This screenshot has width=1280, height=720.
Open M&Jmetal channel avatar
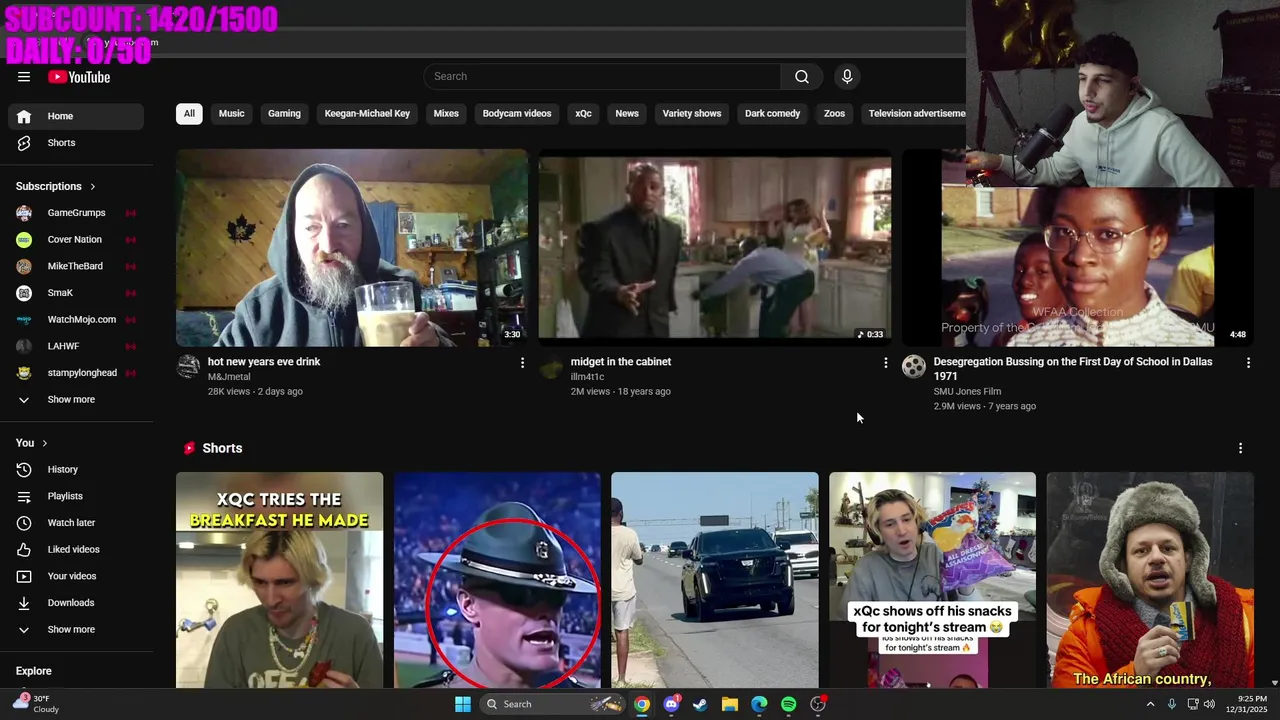point(188,367)
